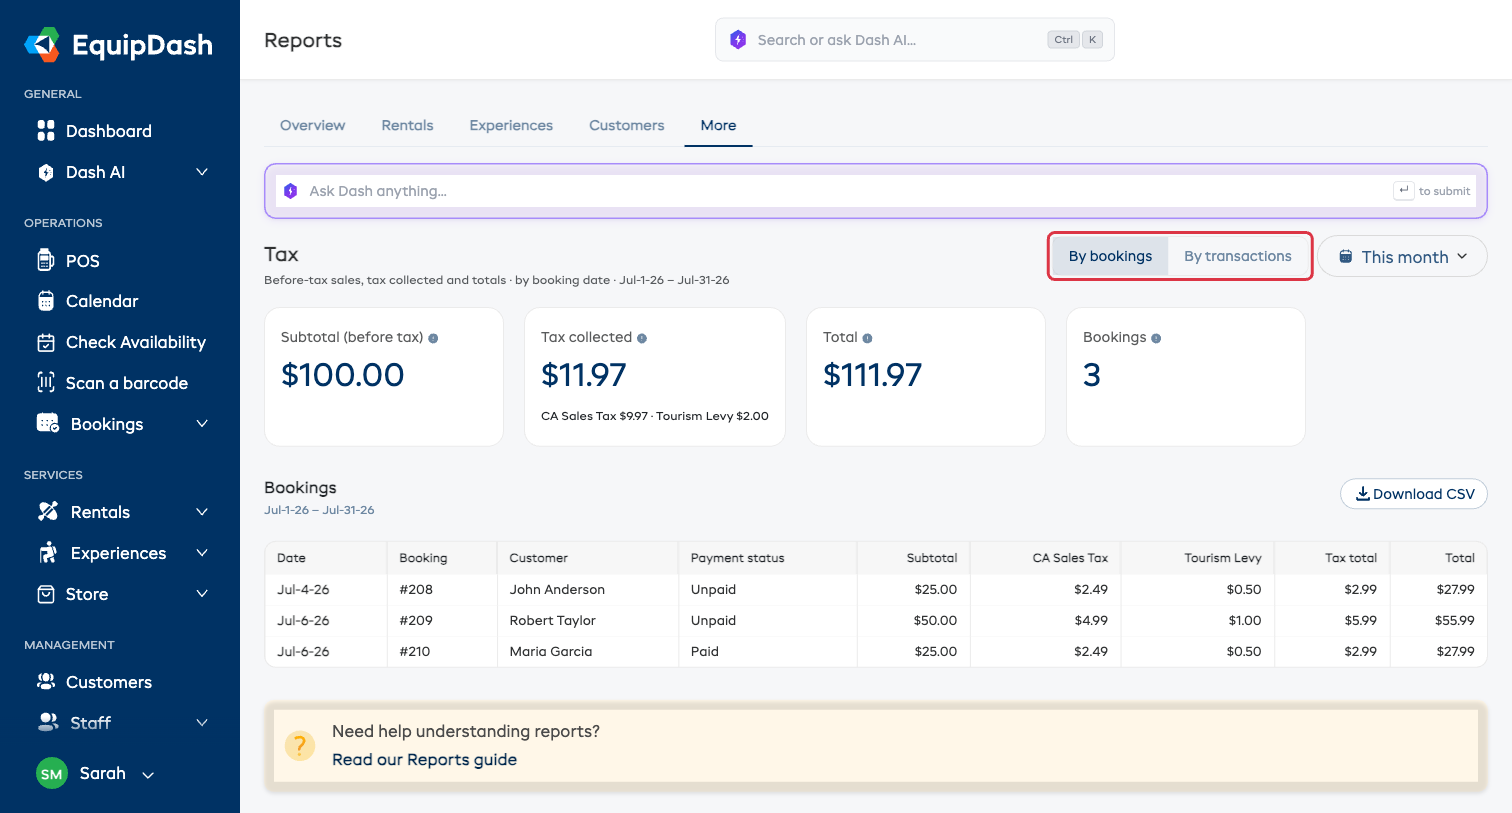Click the Staff sidebar icon

(x=48, y=721)
